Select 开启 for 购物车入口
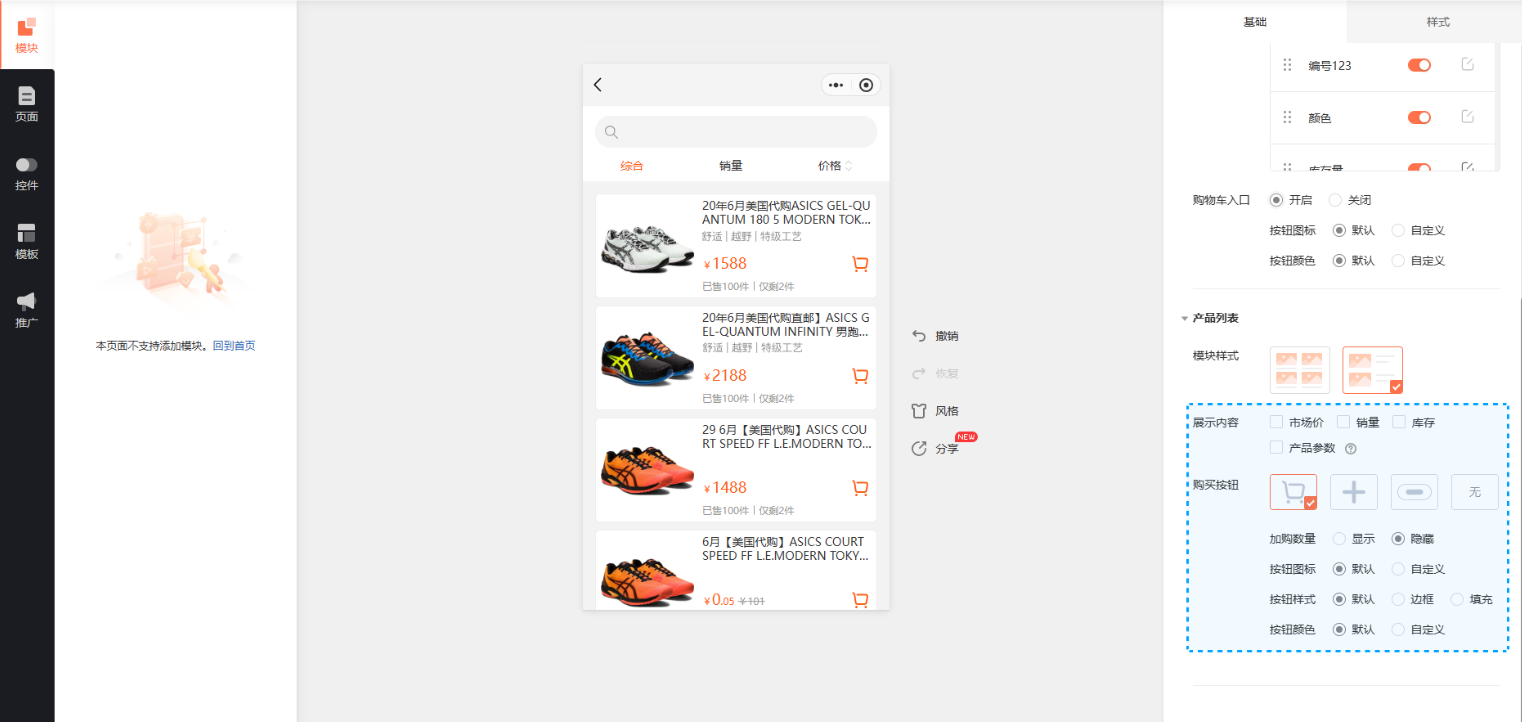1522x722 pixels. [1277, 200]
